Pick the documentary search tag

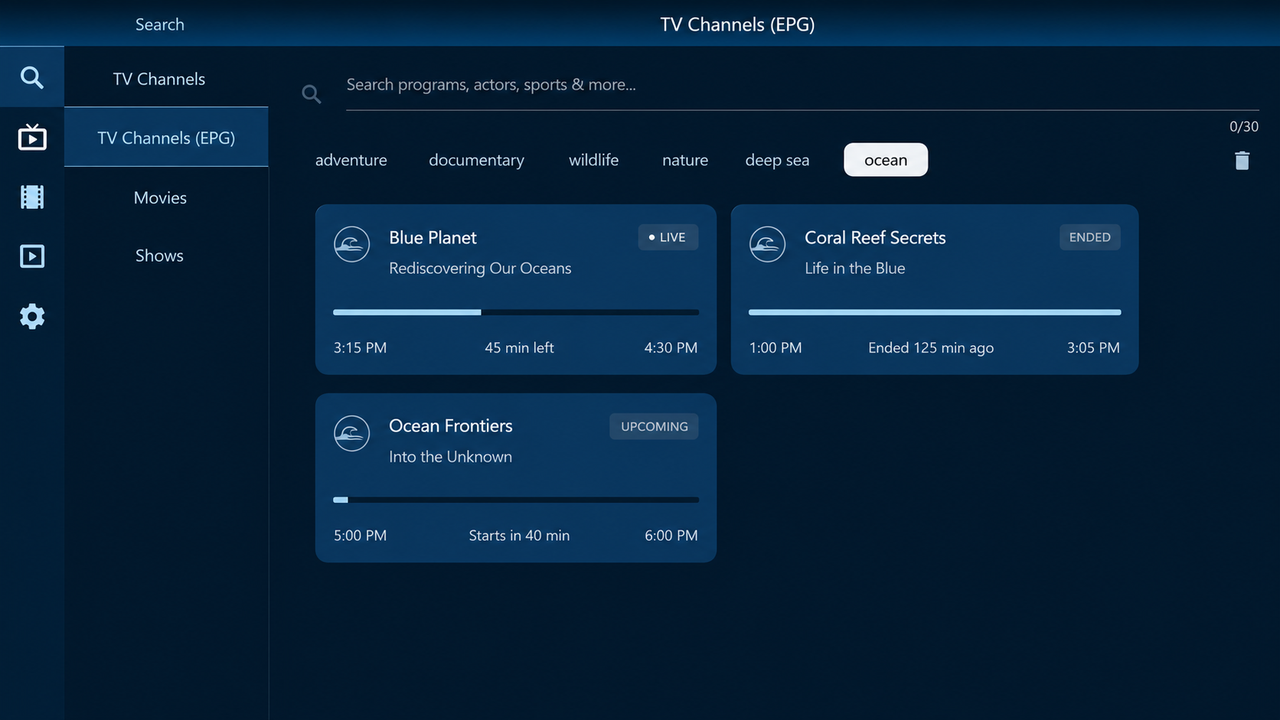tap(476, 160)
